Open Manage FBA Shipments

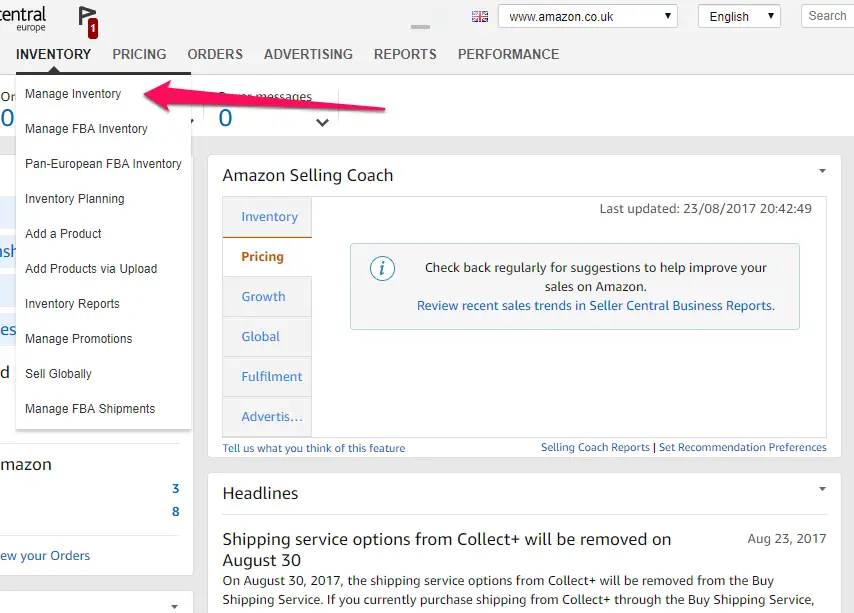pyautogui.click(x=90, y=408)
